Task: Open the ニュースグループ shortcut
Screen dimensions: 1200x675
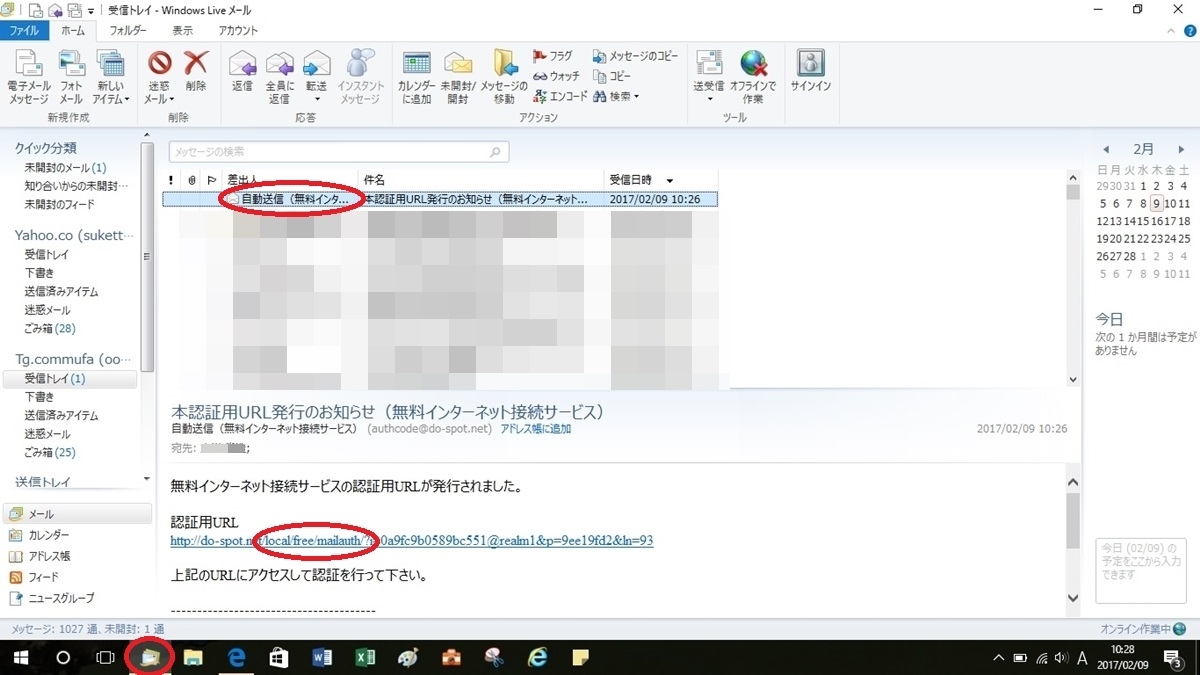Action: 51,598
